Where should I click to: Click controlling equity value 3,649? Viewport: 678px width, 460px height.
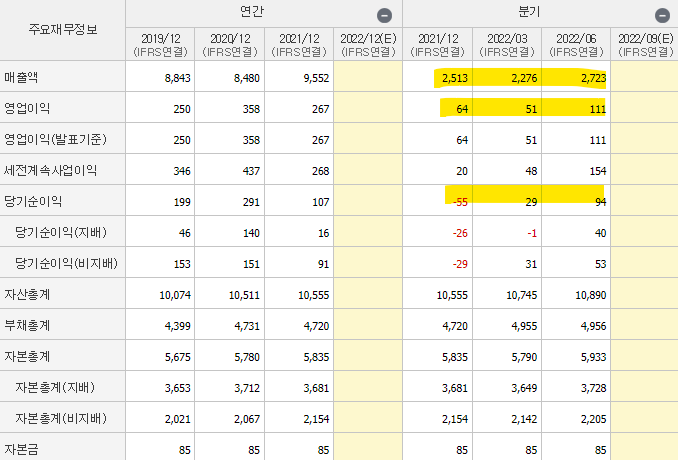tap(524, 388)
